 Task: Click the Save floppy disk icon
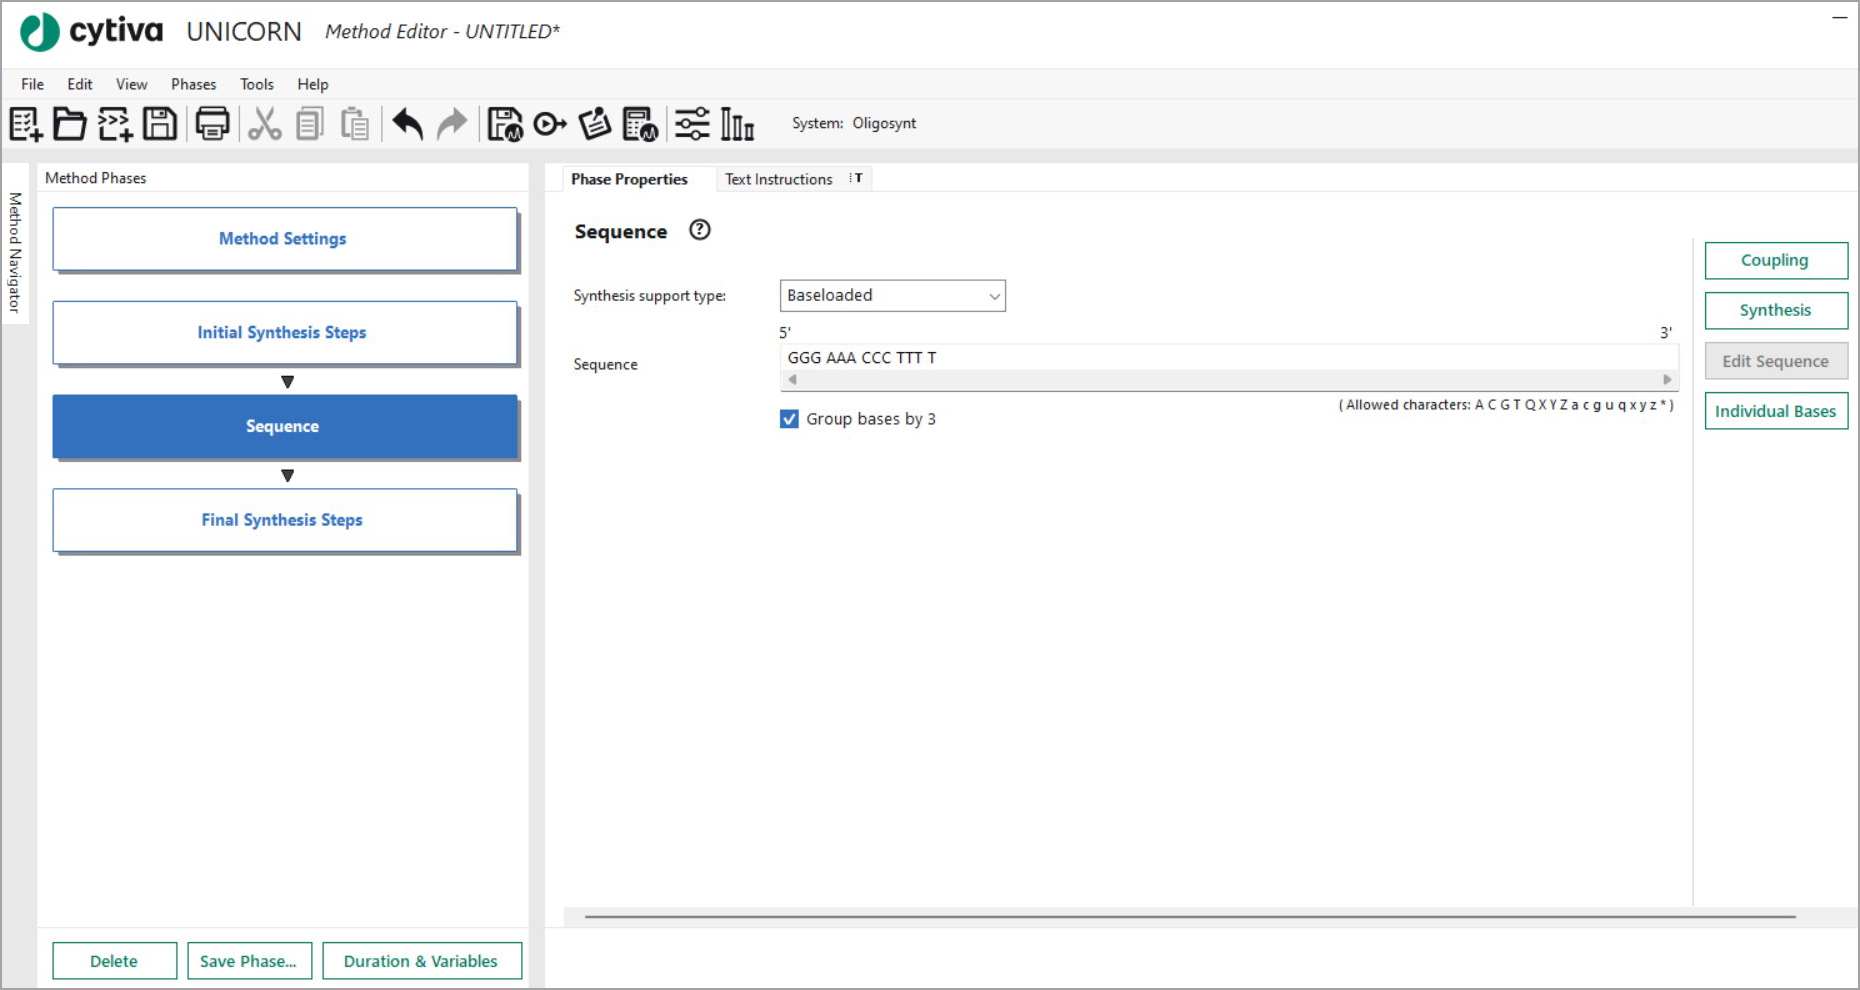pyautogui.click(x=160, y=124)
